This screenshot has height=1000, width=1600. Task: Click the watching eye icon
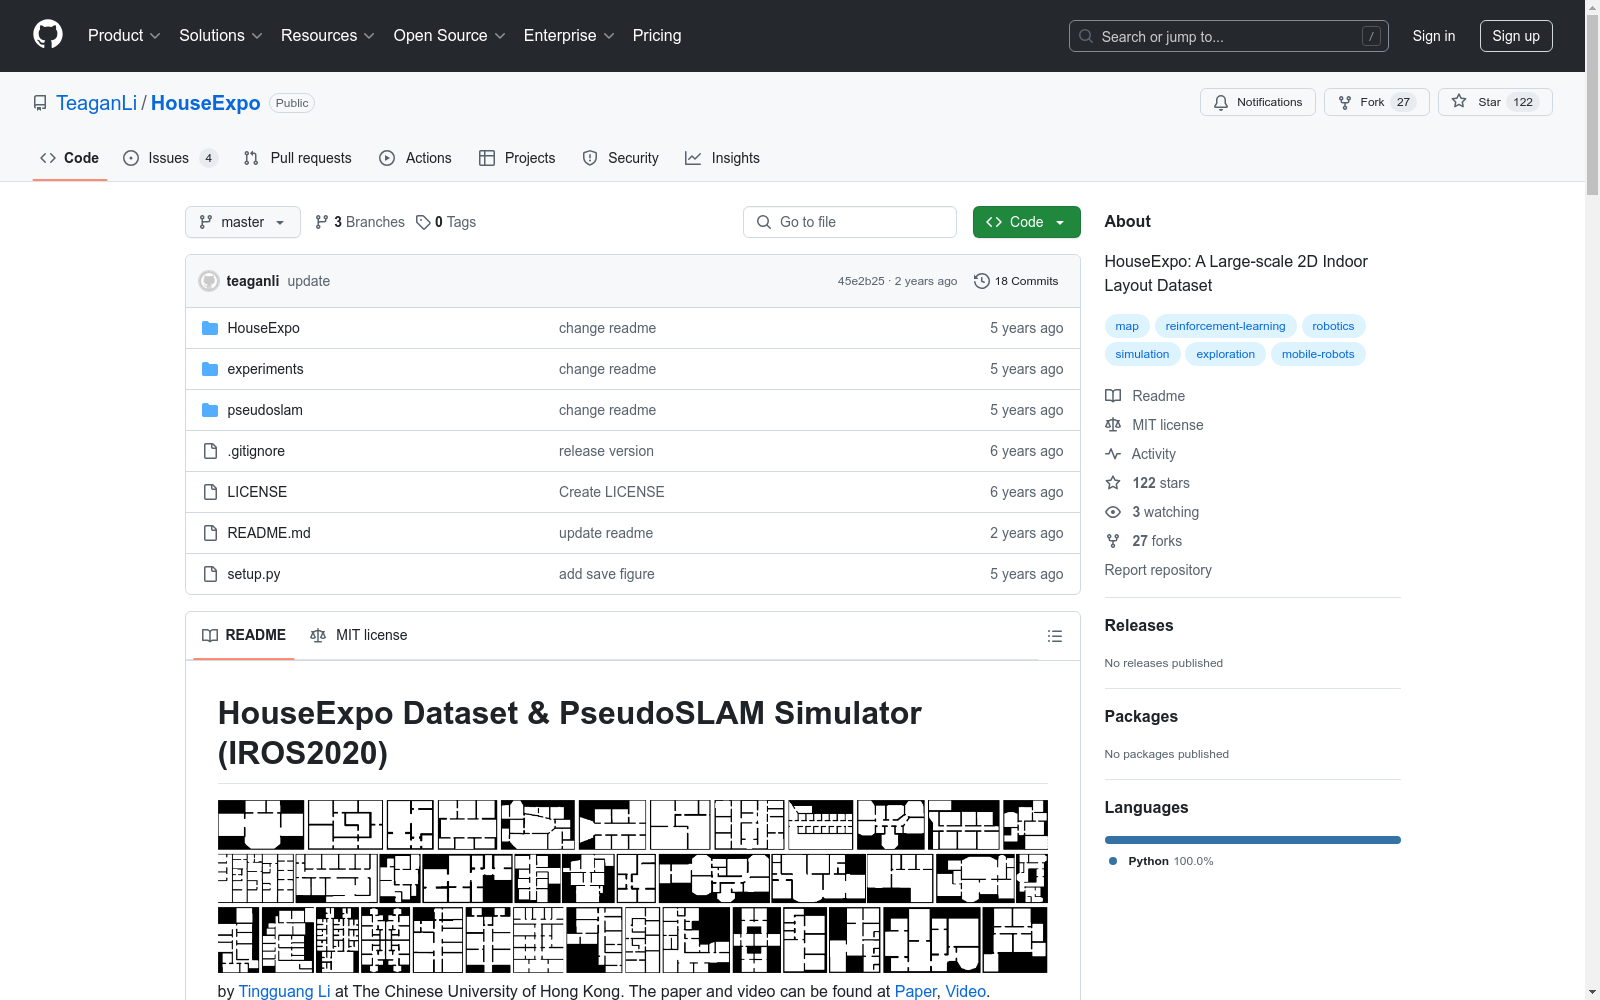point(1113,512)
